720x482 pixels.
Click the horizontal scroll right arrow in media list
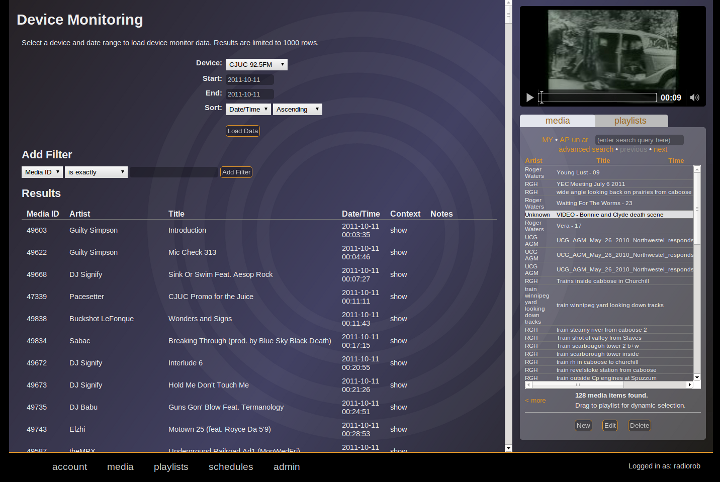tap(690, 385)
